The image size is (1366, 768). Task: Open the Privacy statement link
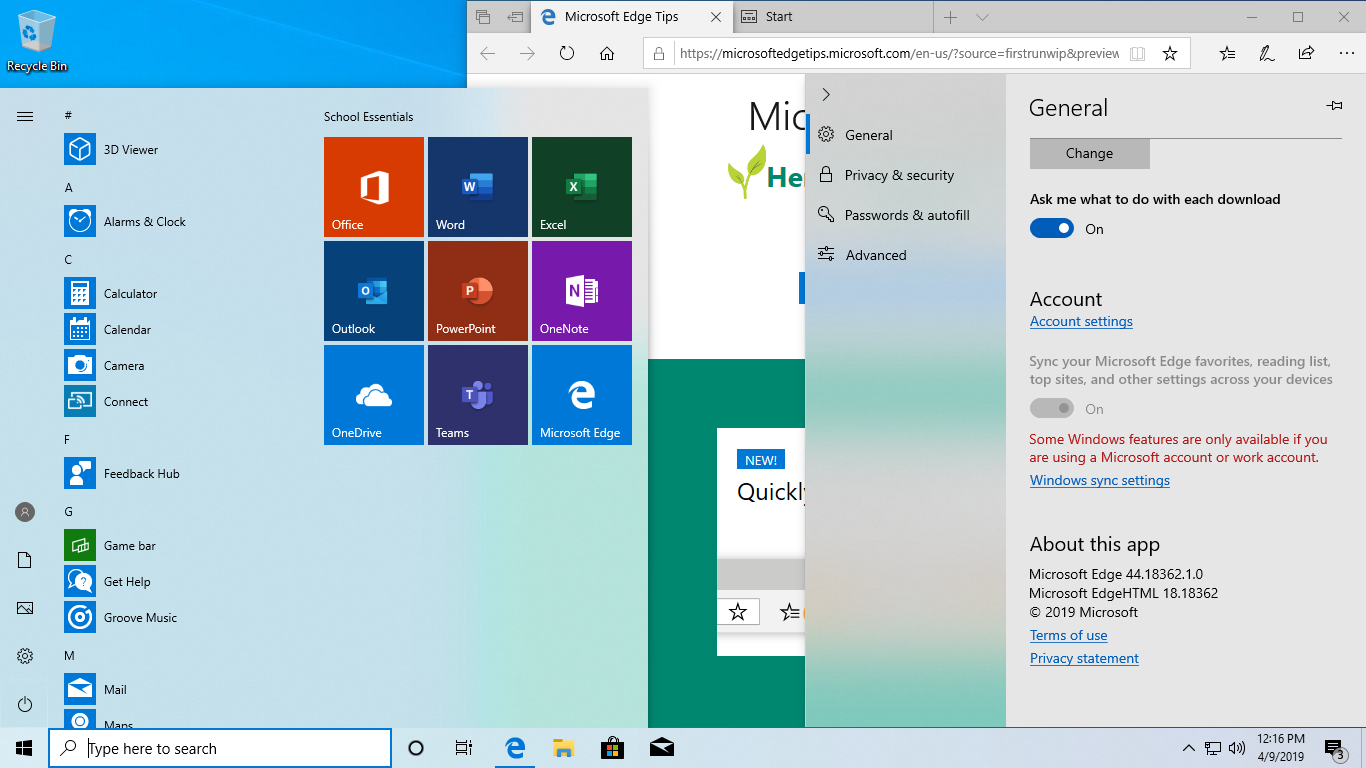tap(1084, 659)
